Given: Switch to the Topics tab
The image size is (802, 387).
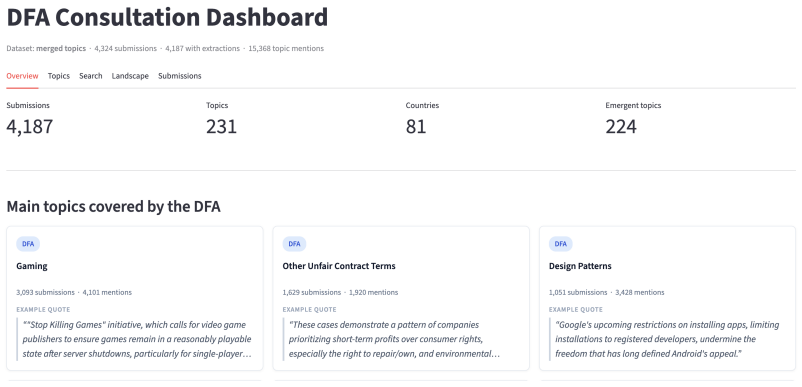Looking at the screenshot, I should [59, 76].
